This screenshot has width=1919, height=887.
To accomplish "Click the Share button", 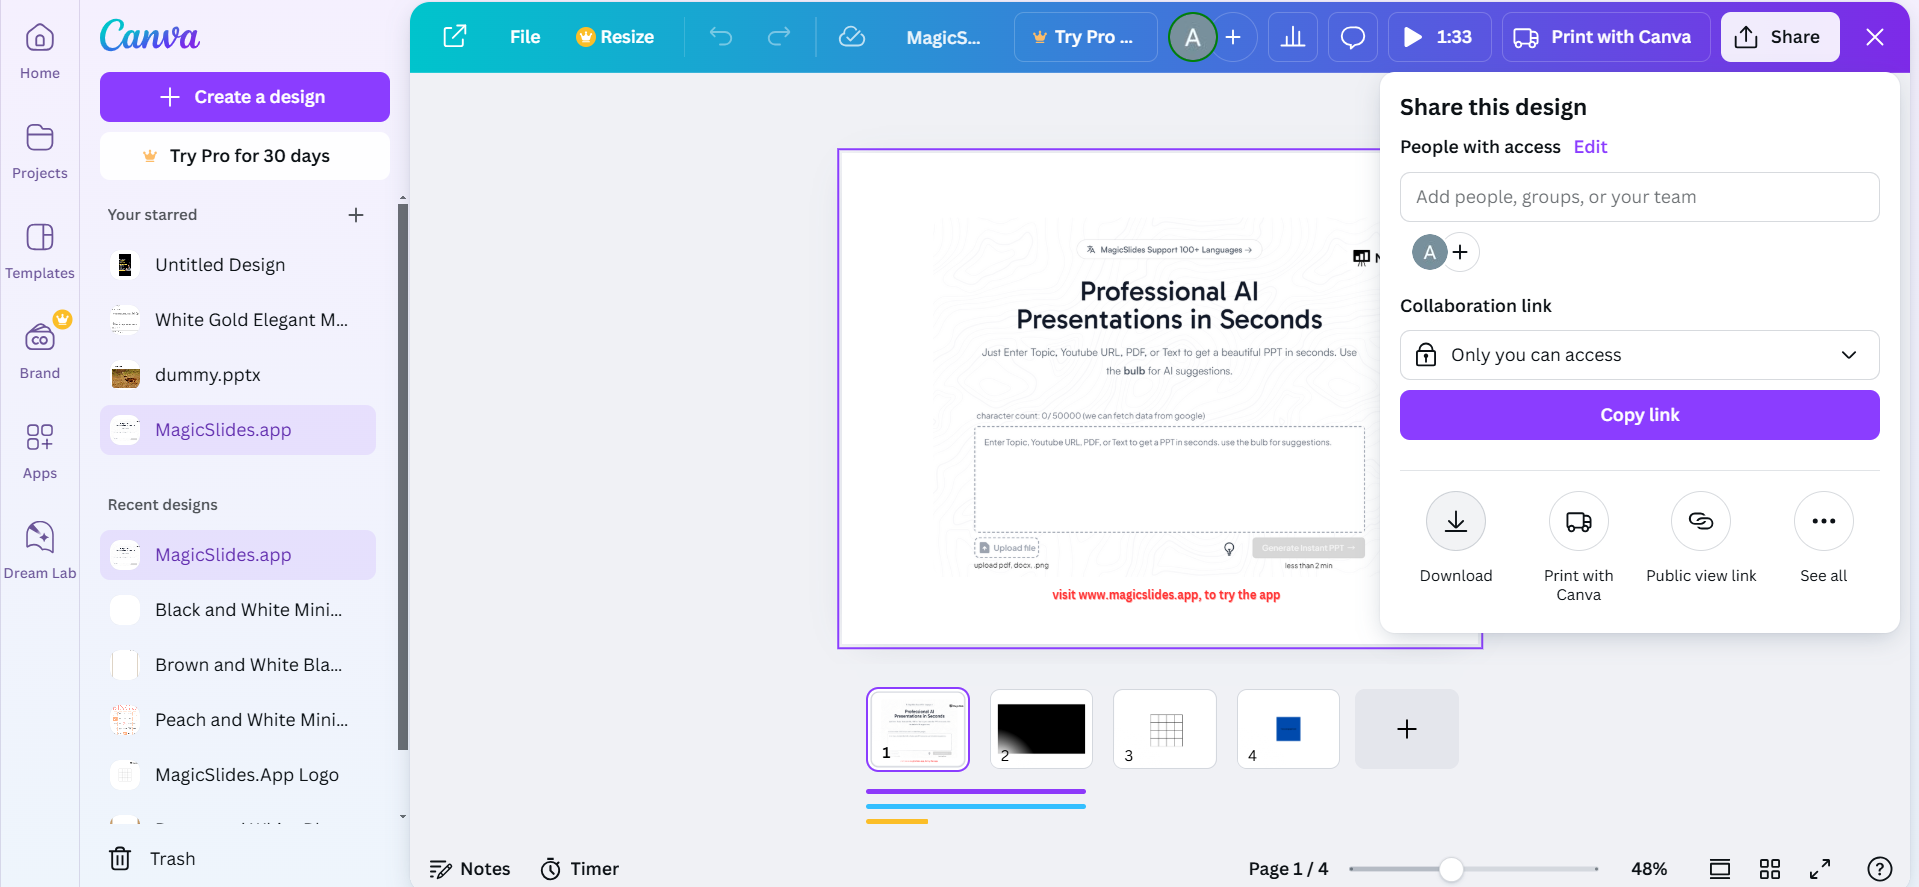I will pos(1780,37).
